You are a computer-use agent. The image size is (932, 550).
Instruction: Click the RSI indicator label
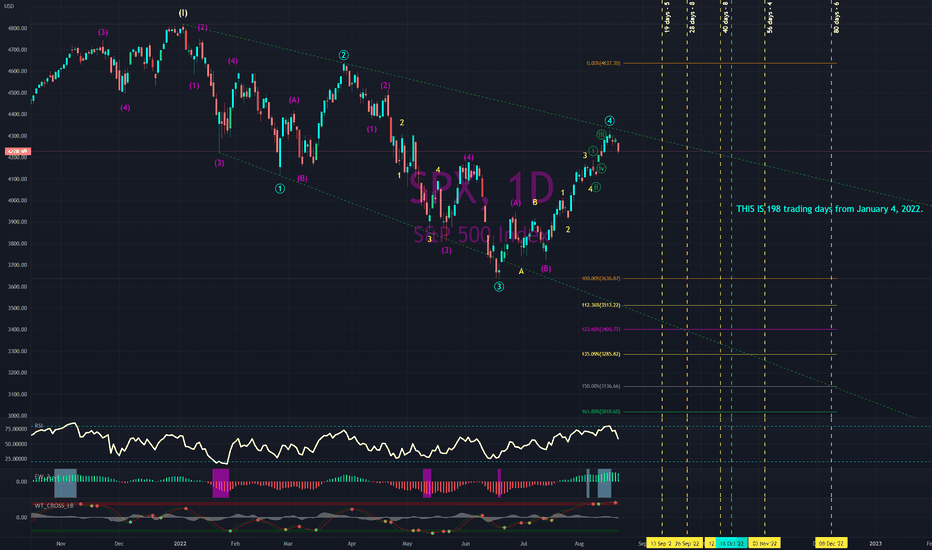point(39,426)
